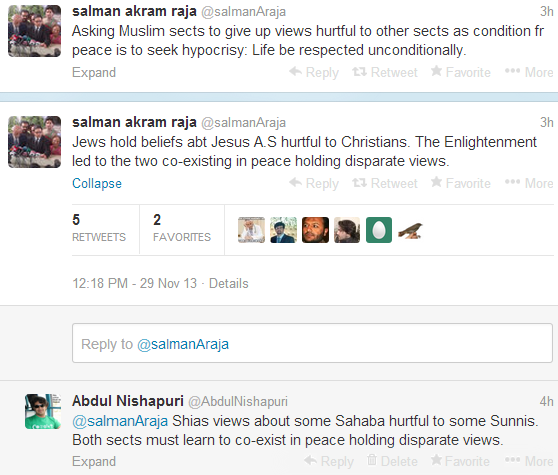Open the bird avatar retweeter profile
This screenshot has width=558, height=475.
click(x=411, y=230)
